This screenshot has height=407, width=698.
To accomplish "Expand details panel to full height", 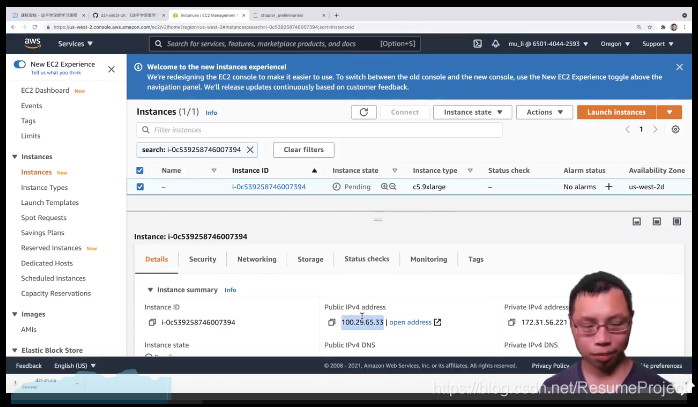I will 677,221.
